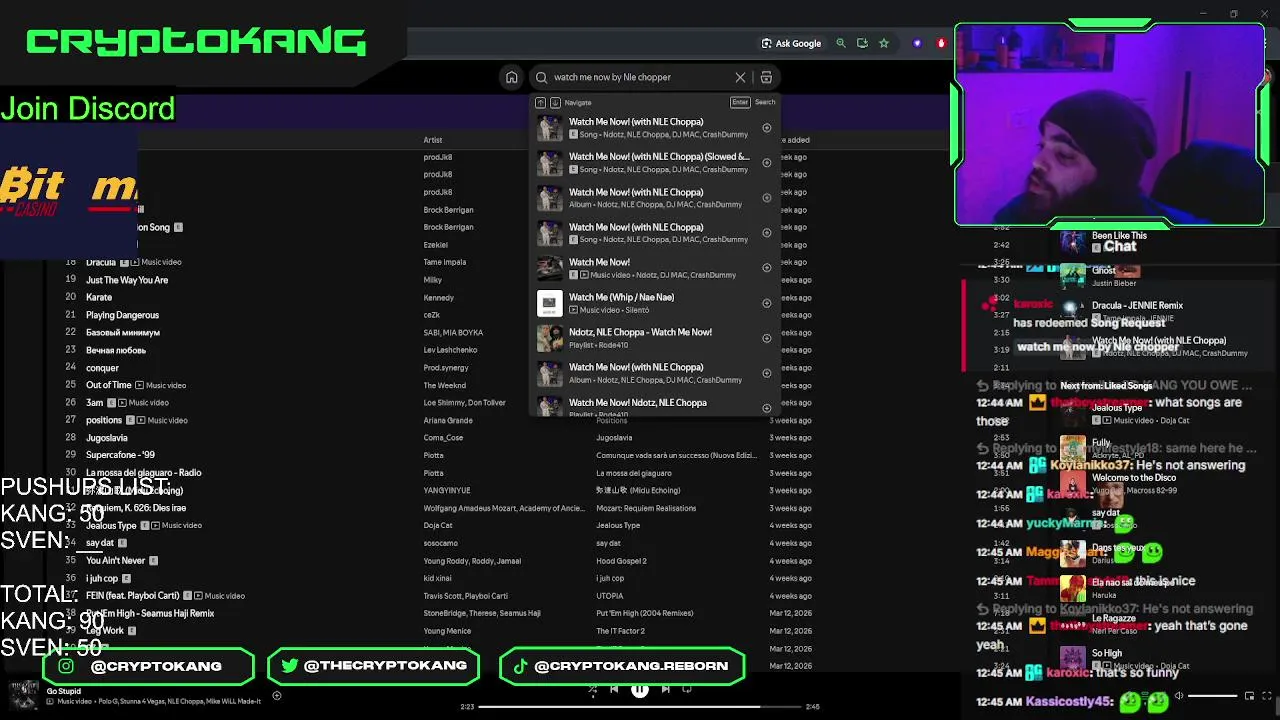Image resolution: width=1280 pixels, height=720 pixels.
Task: Select the 'Watch Me Now!' music video result
Action: [654, 268]
